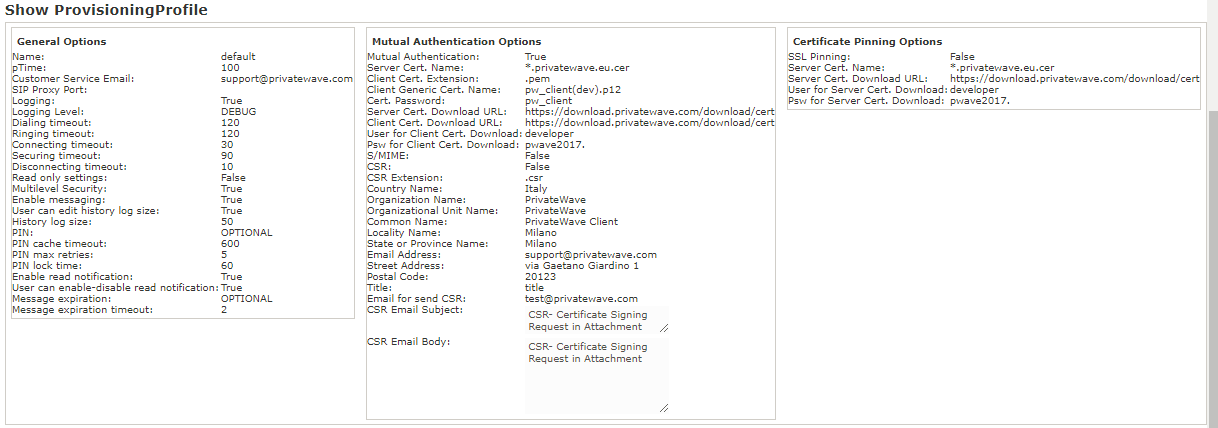Click the Psw for Server Cert. Download label
The width and height of the screenshot is (1218, 428).
coord(868,101)
